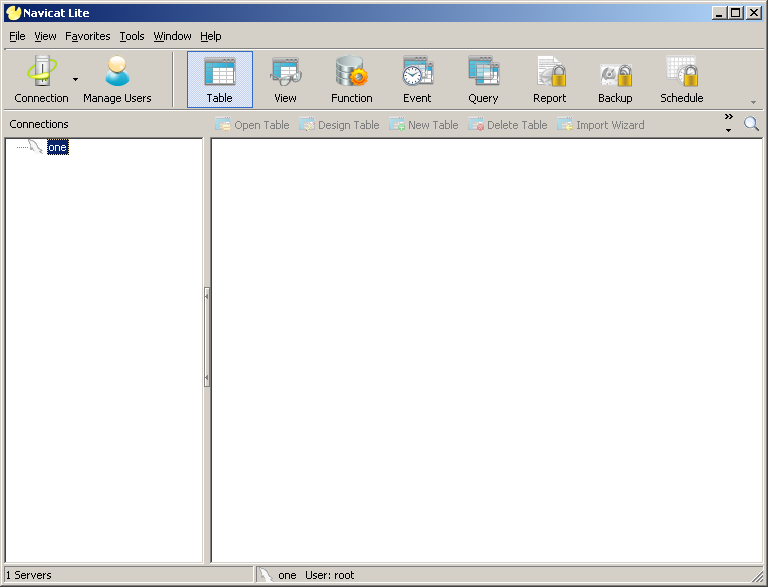Image resolution: width=768 pixels, height=587 pixels.
Task: Show the Event objects
Action: tap(417, 79)
